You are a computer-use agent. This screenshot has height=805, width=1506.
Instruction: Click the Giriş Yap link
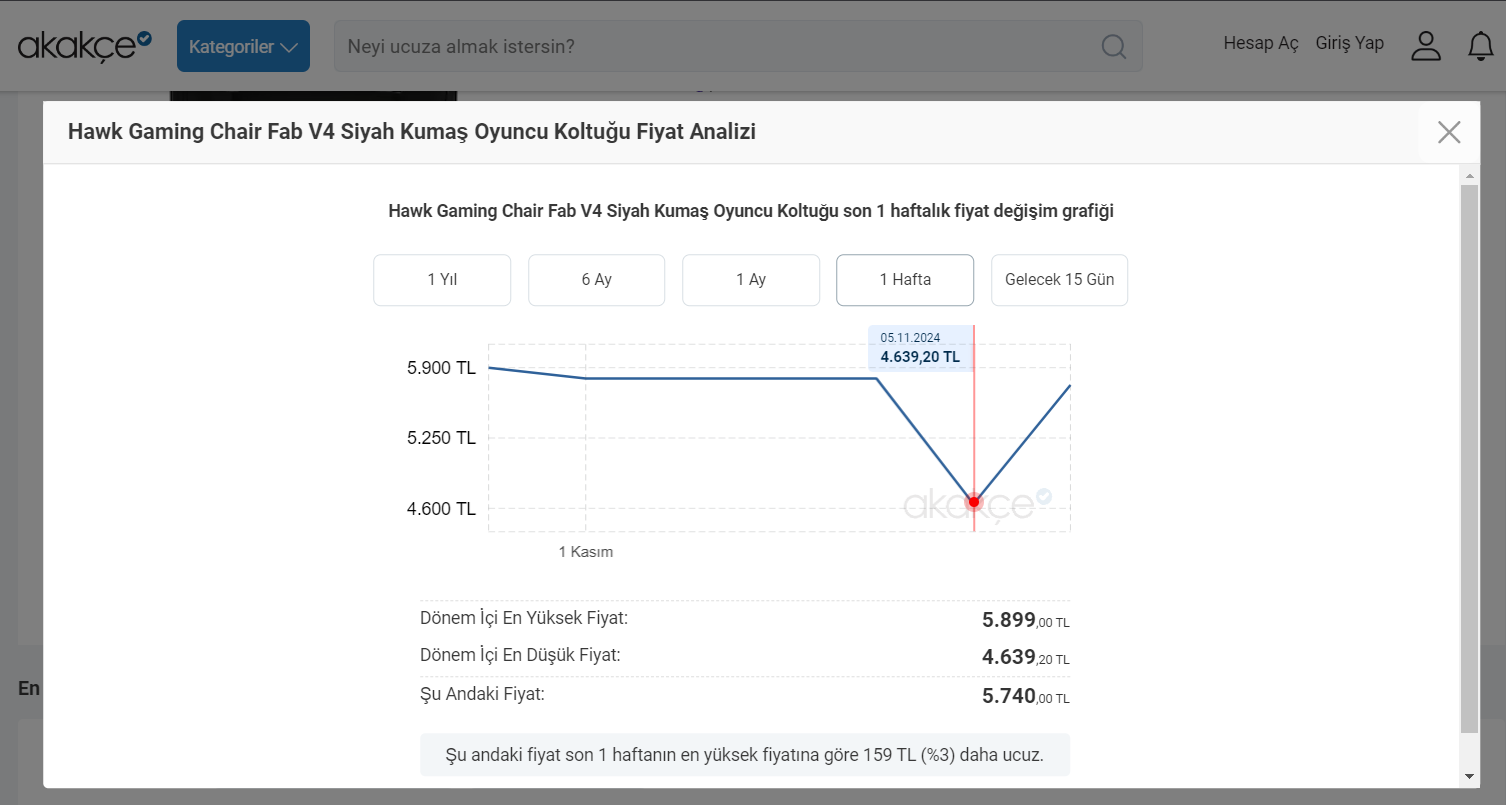[1349, 43]
